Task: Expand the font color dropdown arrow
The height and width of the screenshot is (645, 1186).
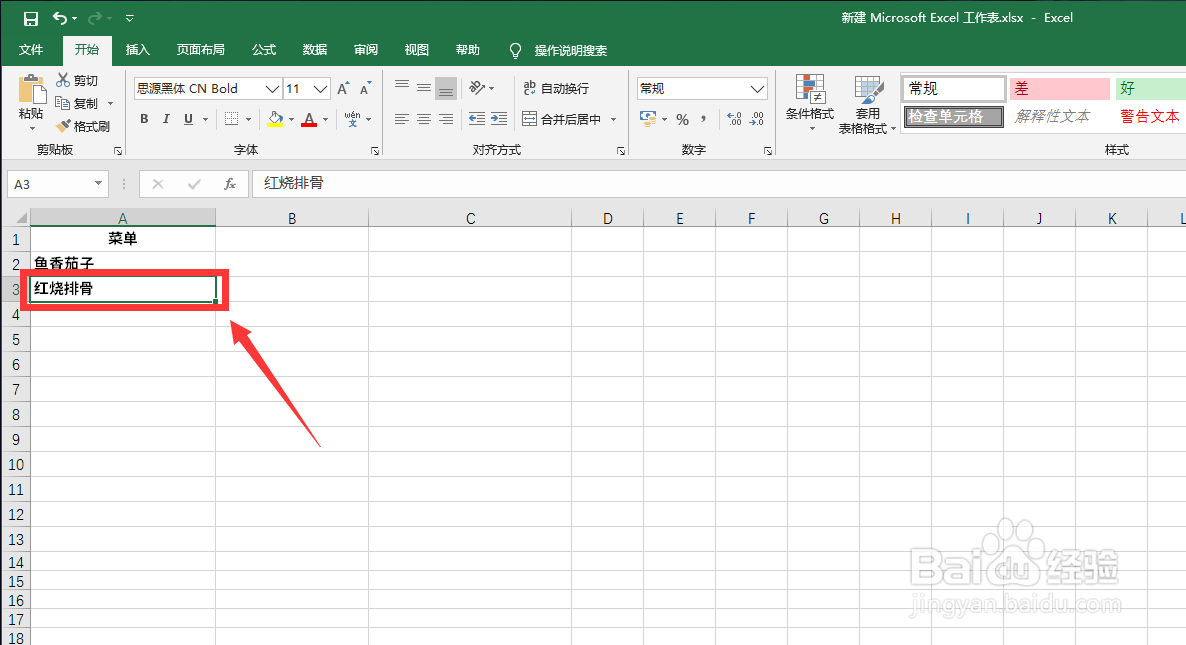Action: point(325,119)
